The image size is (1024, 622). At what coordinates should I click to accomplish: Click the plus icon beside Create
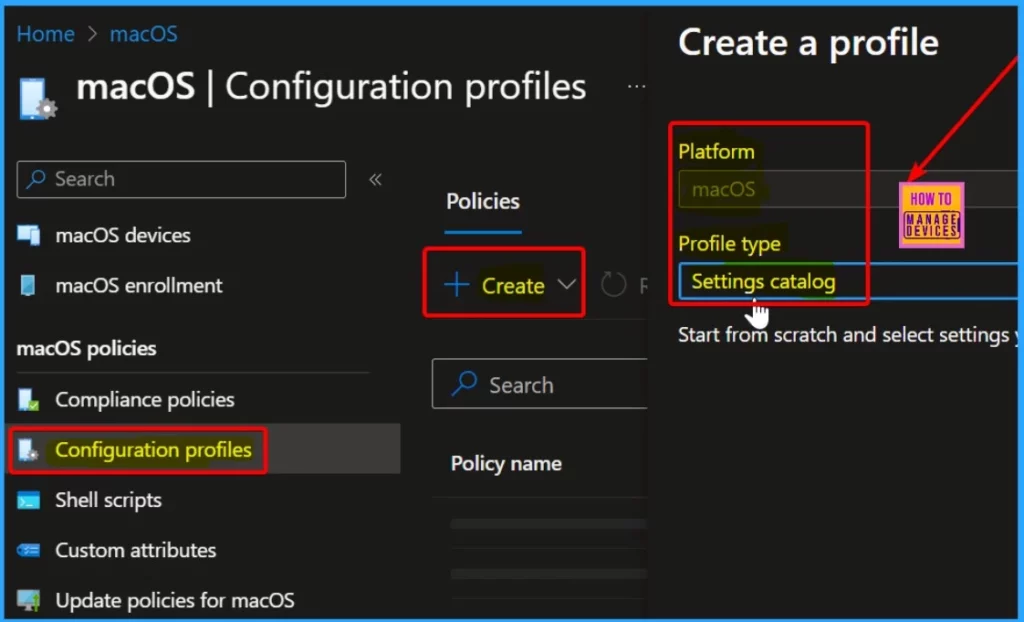pyautogui.click(x=456, y=285)
